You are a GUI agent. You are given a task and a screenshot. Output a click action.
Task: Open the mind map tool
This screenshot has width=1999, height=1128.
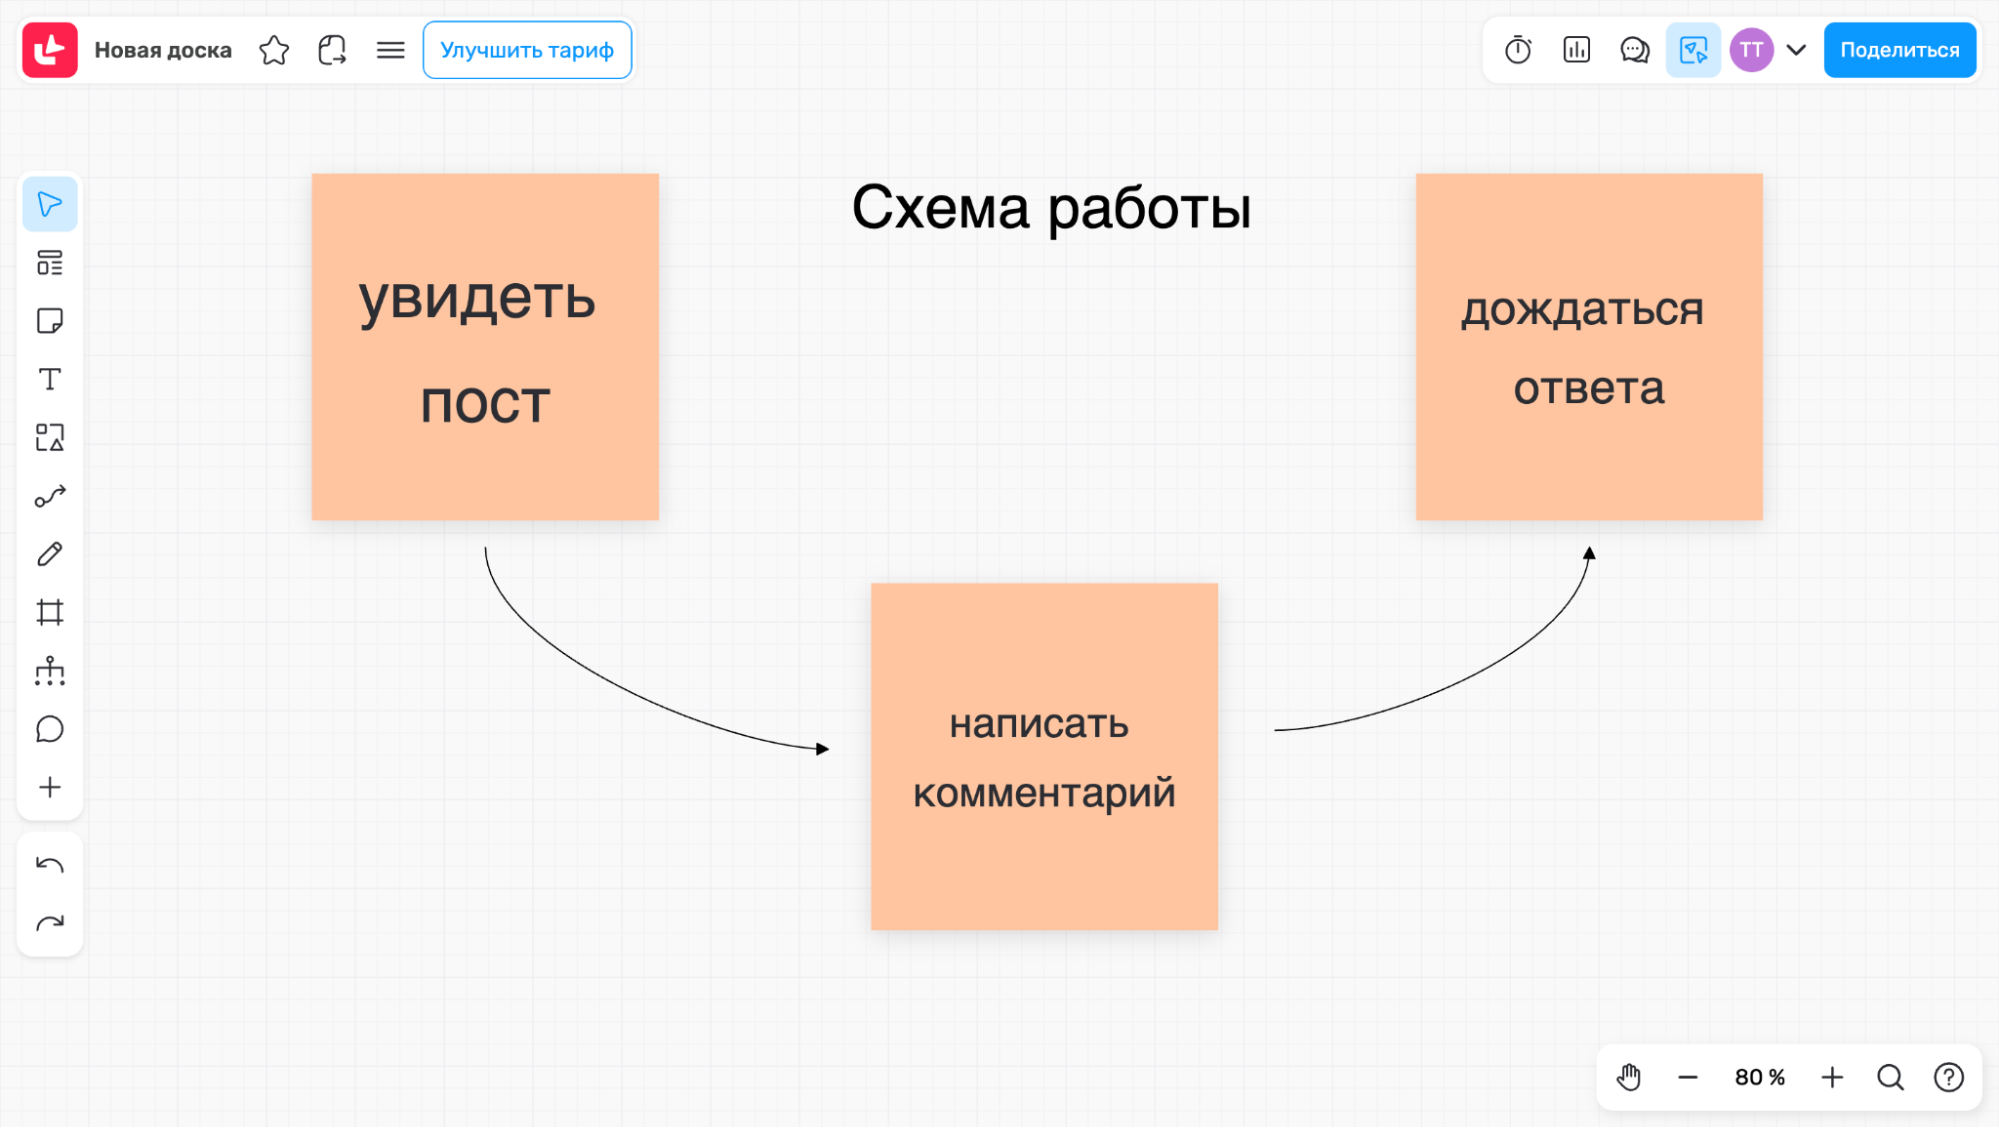click(50, 671)
